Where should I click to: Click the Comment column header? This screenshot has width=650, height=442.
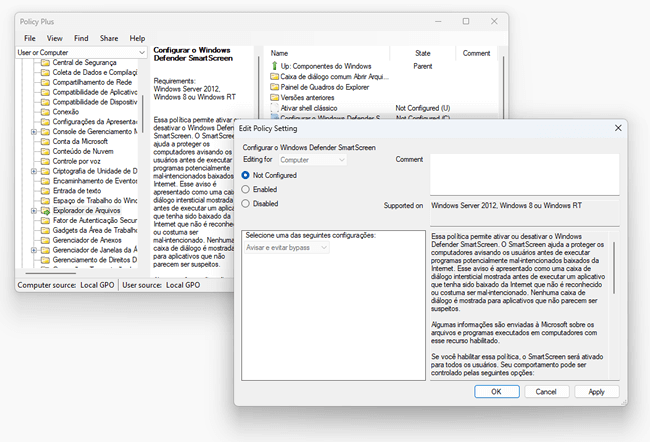[x=477, y=53]
